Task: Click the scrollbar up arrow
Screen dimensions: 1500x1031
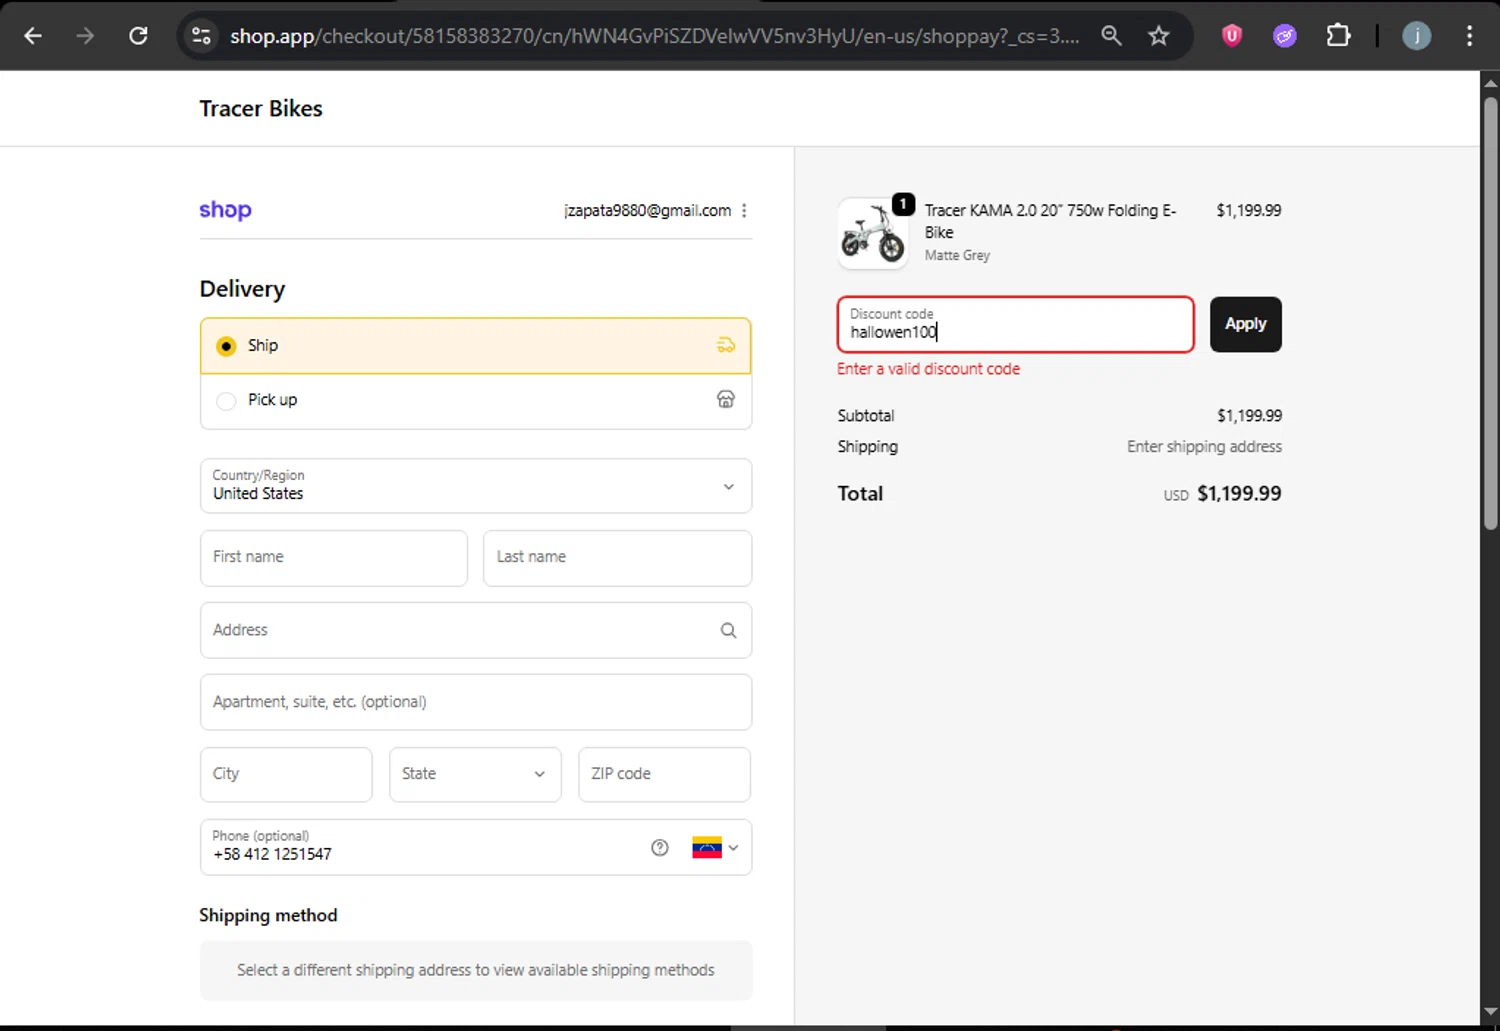Action: point(1490,83)
